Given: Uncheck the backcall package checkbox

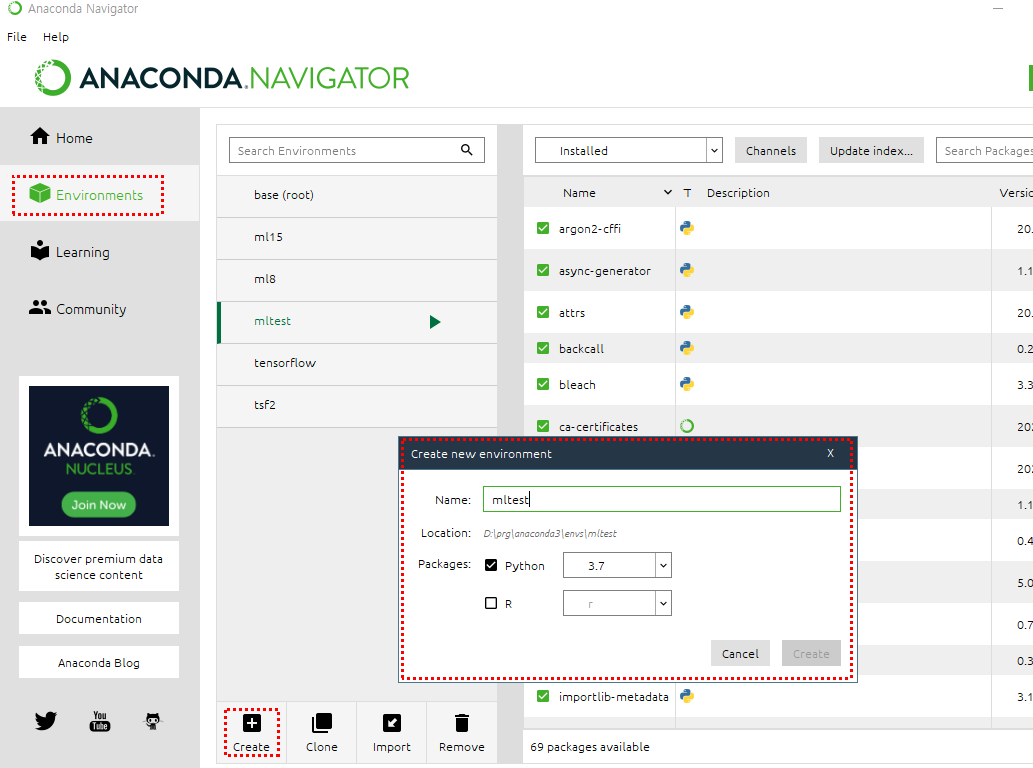Looking at the screenshot, I should [543, 348].
